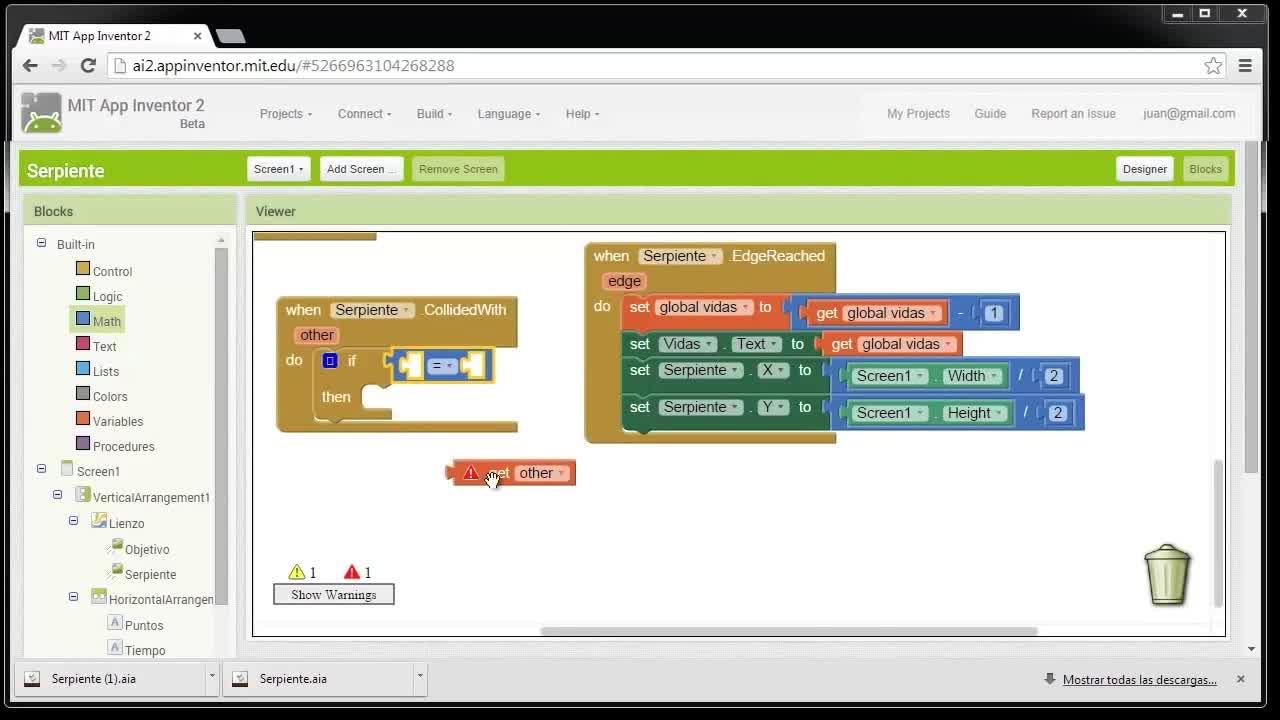Reload the page with refresh icon
Viewport: 1280px width, 720px height.
tap(88, 65)
